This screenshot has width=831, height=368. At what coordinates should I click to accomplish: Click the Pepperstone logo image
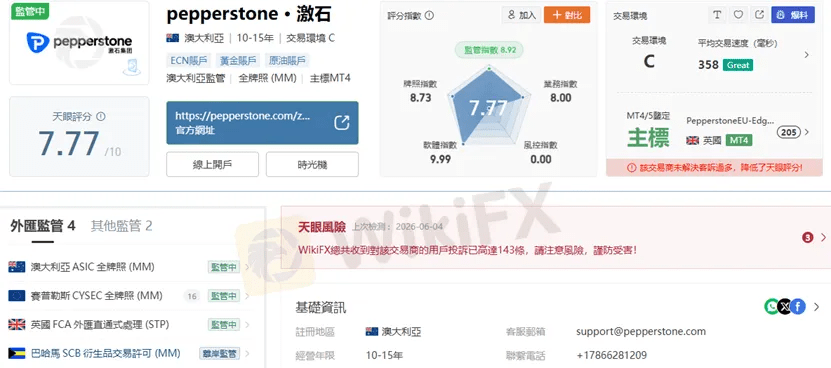(79, 42)
